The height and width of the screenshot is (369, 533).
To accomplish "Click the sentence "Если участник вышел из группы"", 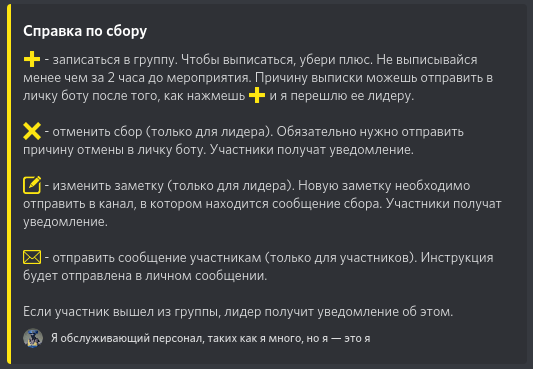I will [122, 312].
